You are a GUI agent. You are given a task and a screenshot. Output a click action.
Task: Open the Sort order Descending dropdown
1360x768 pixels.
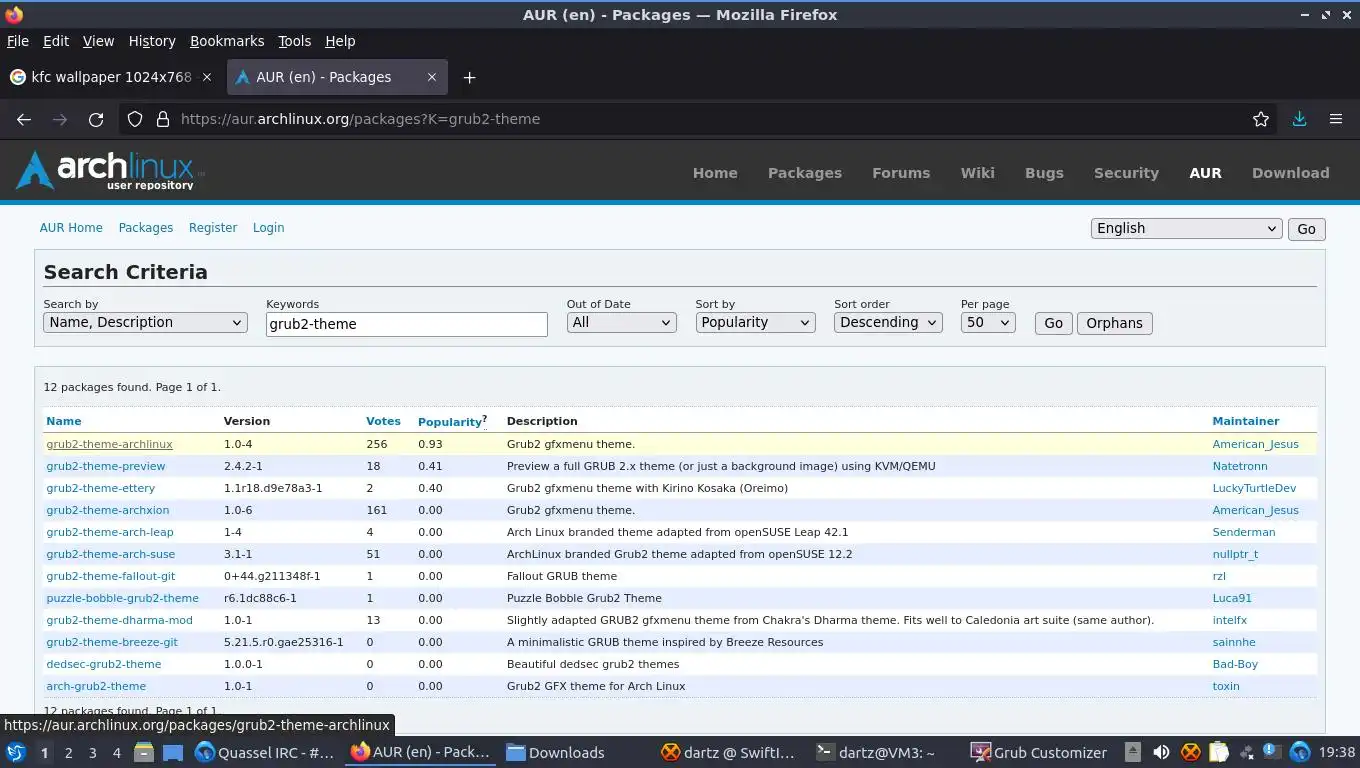(888, 322)
